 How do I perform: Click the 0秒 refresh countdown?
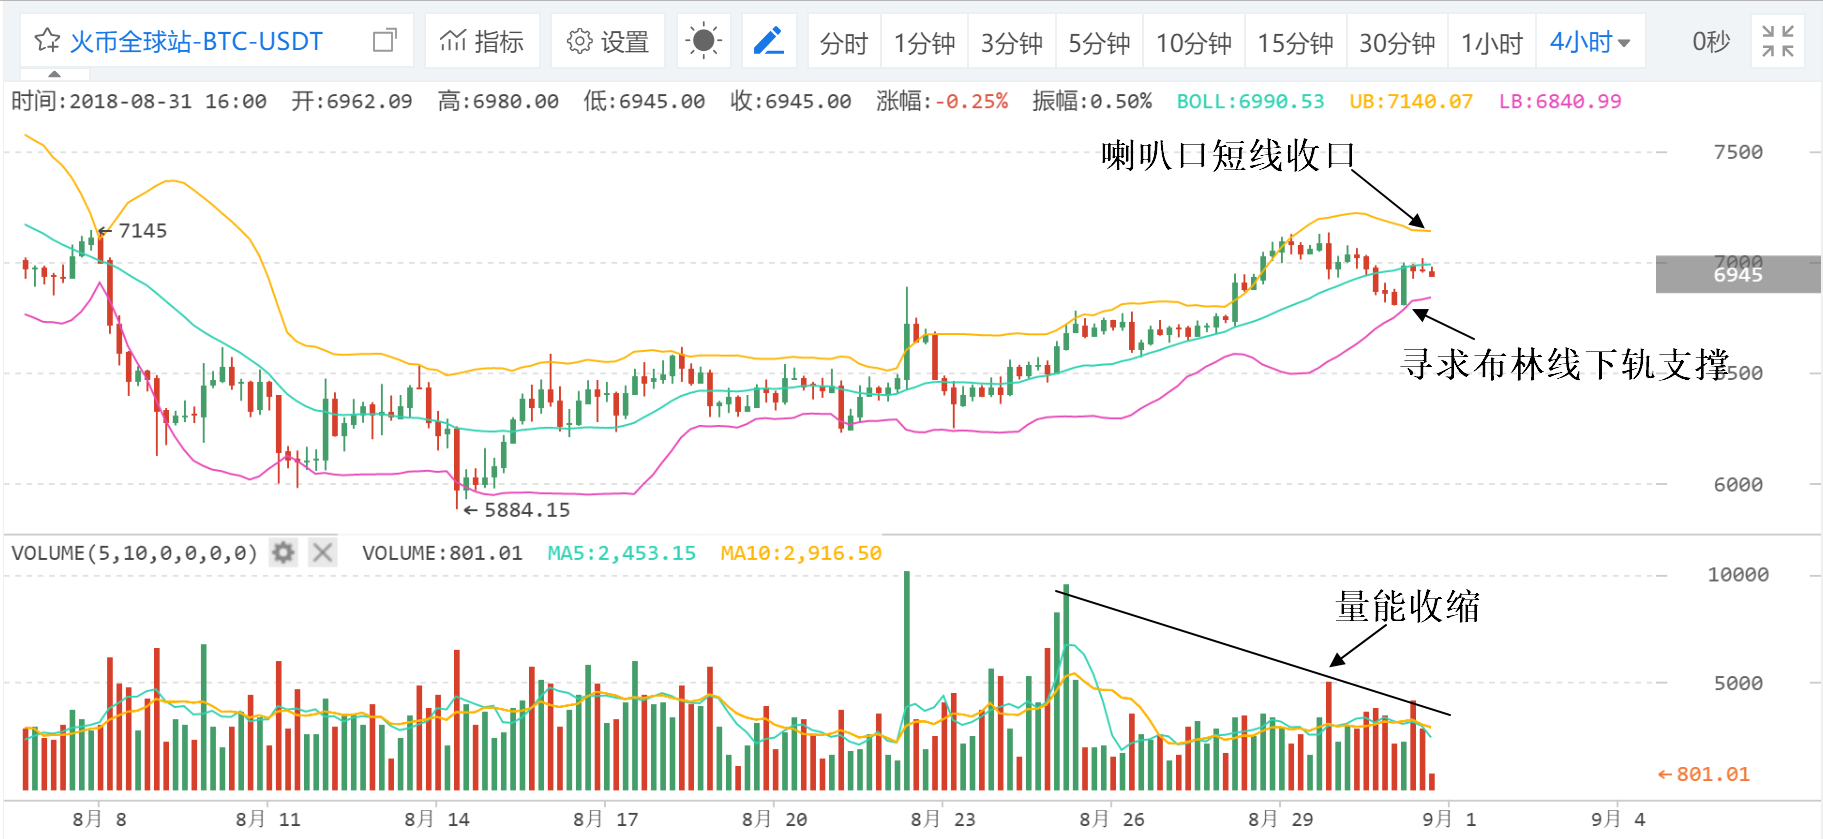click(1711, 41)
